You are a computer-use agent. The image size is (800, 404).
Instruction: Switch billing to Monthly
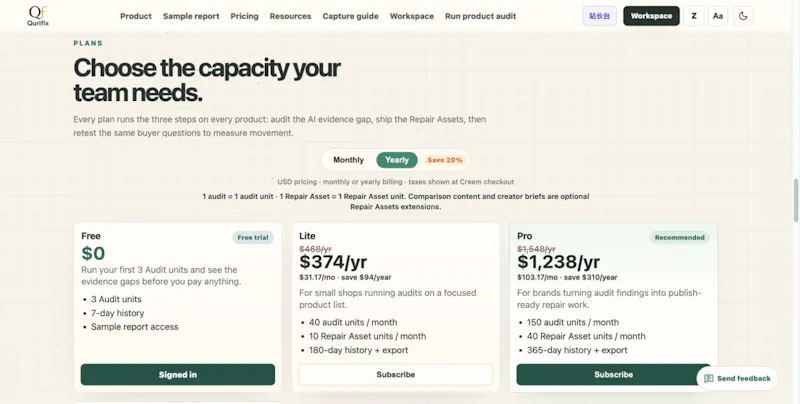(x=348, y=160)
